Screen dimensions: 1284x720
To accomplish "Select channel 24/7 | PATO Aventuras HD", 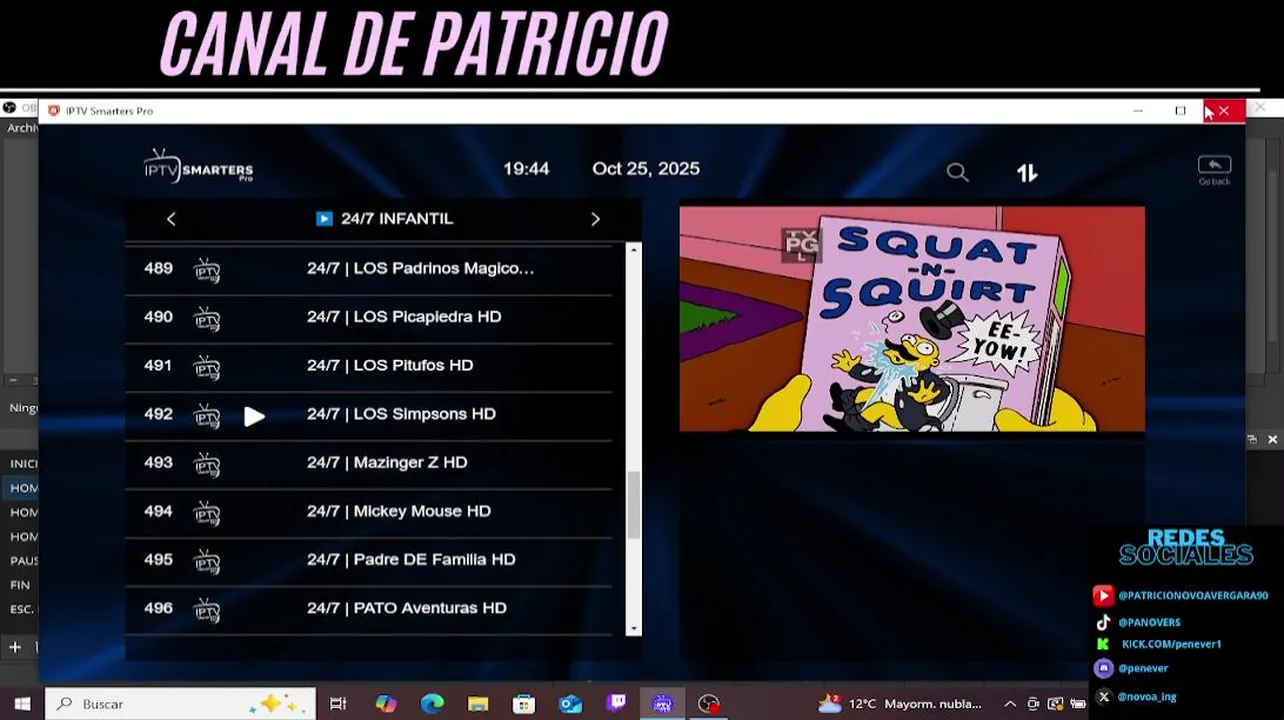I will (x=368, y=608).
